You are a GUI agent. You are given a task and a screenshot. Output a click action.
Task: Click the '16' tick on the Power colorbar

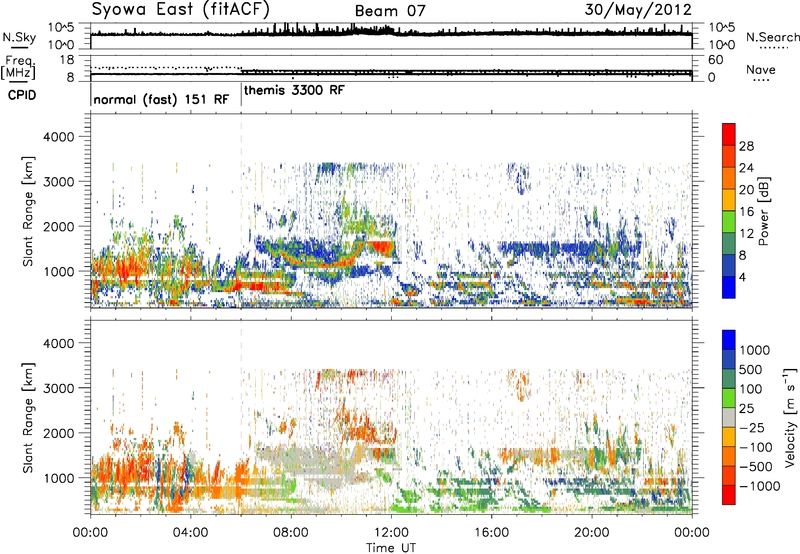point(746,212)
